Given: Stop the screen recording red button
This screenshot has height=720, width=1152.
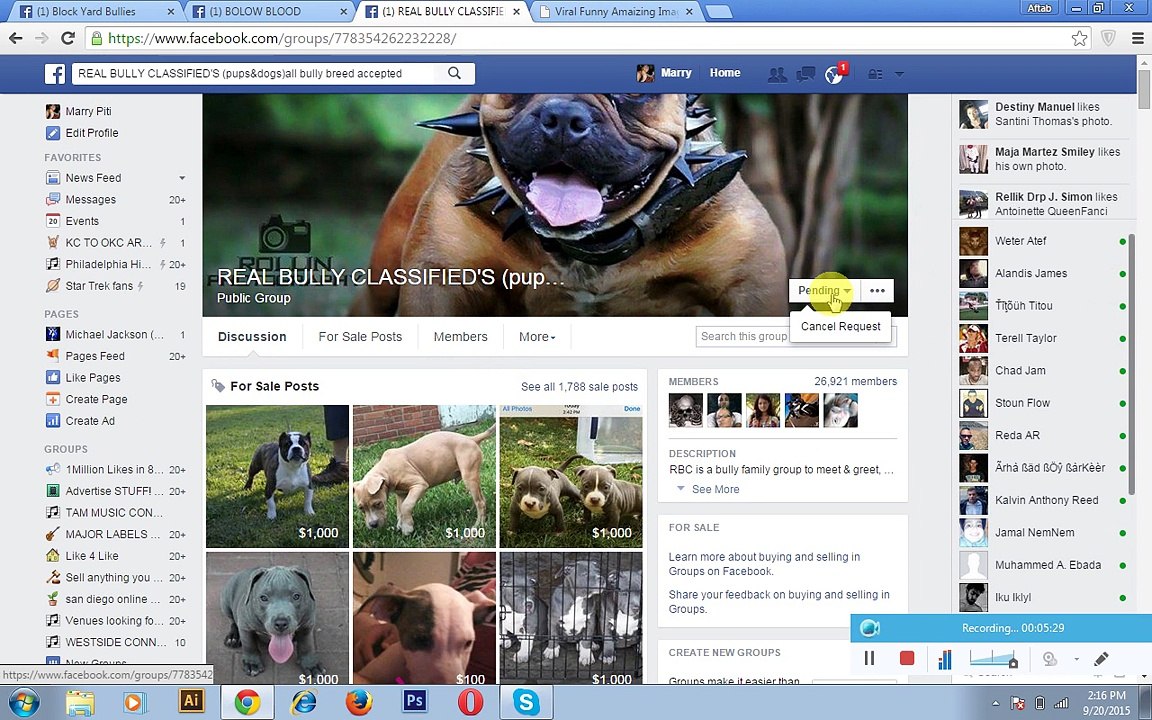Looking at the screenshot, I should click(x=907, y=658).
